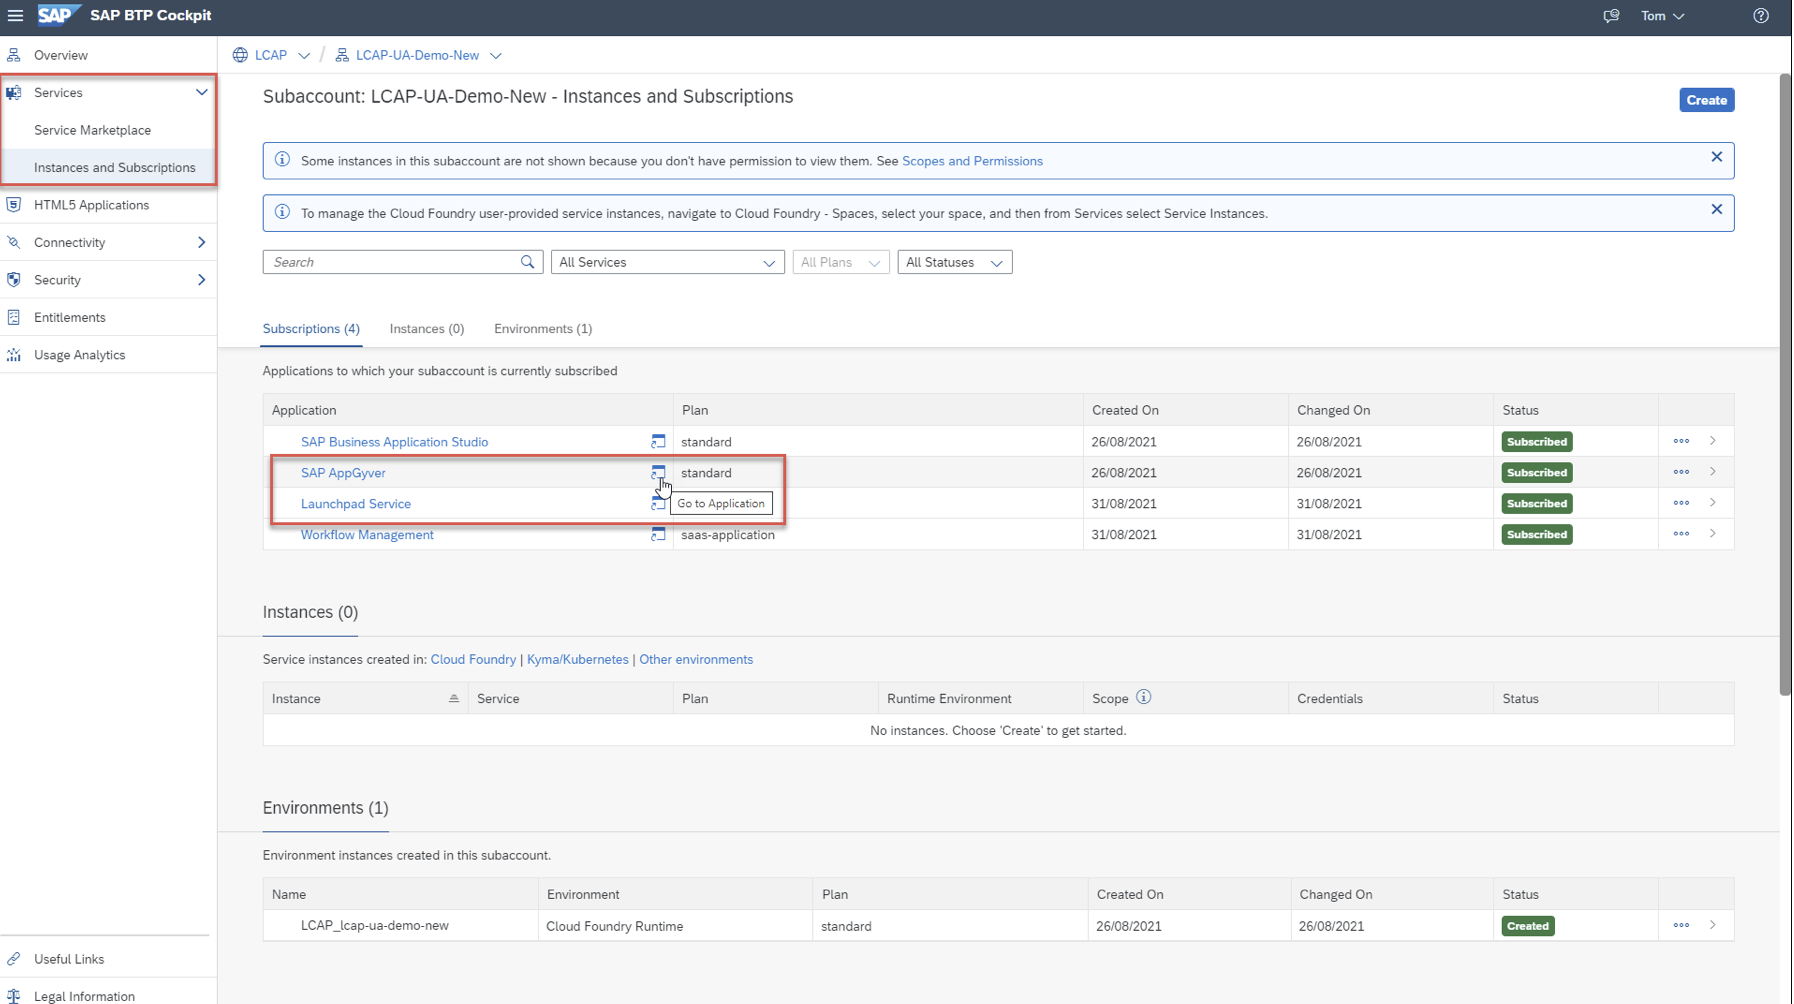The image size is (1794, 1004).
Task: Click the Create button
Action: 1706,100
